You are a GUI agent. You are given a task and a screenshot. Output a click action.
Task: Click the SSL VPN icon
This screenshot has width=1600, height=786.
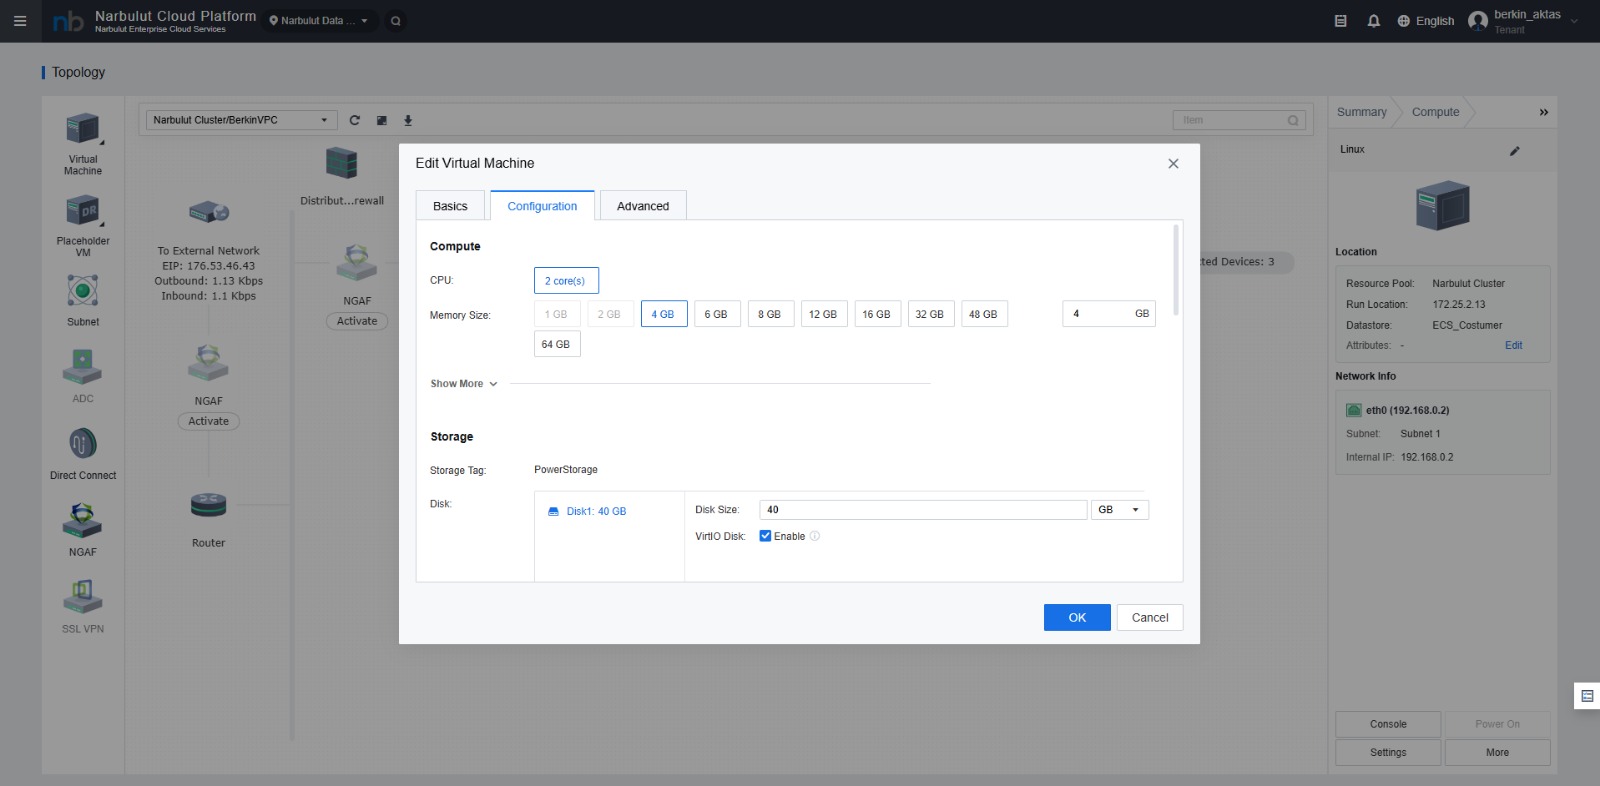(83, 597)
